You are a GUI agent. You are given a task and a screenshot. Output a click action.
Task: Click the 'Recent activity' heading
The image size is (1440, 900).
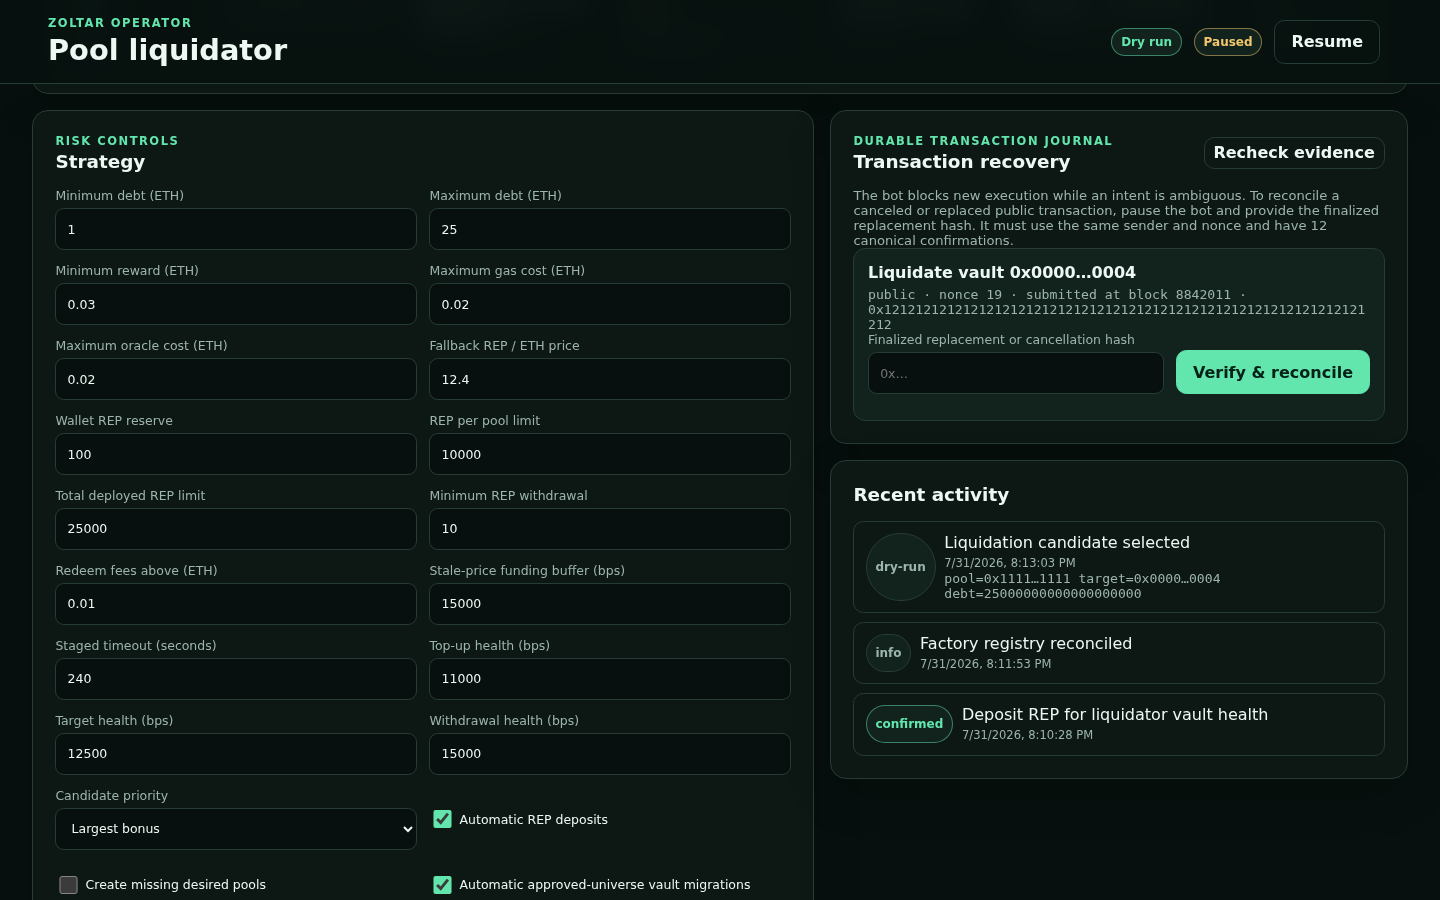coord(931,495)
